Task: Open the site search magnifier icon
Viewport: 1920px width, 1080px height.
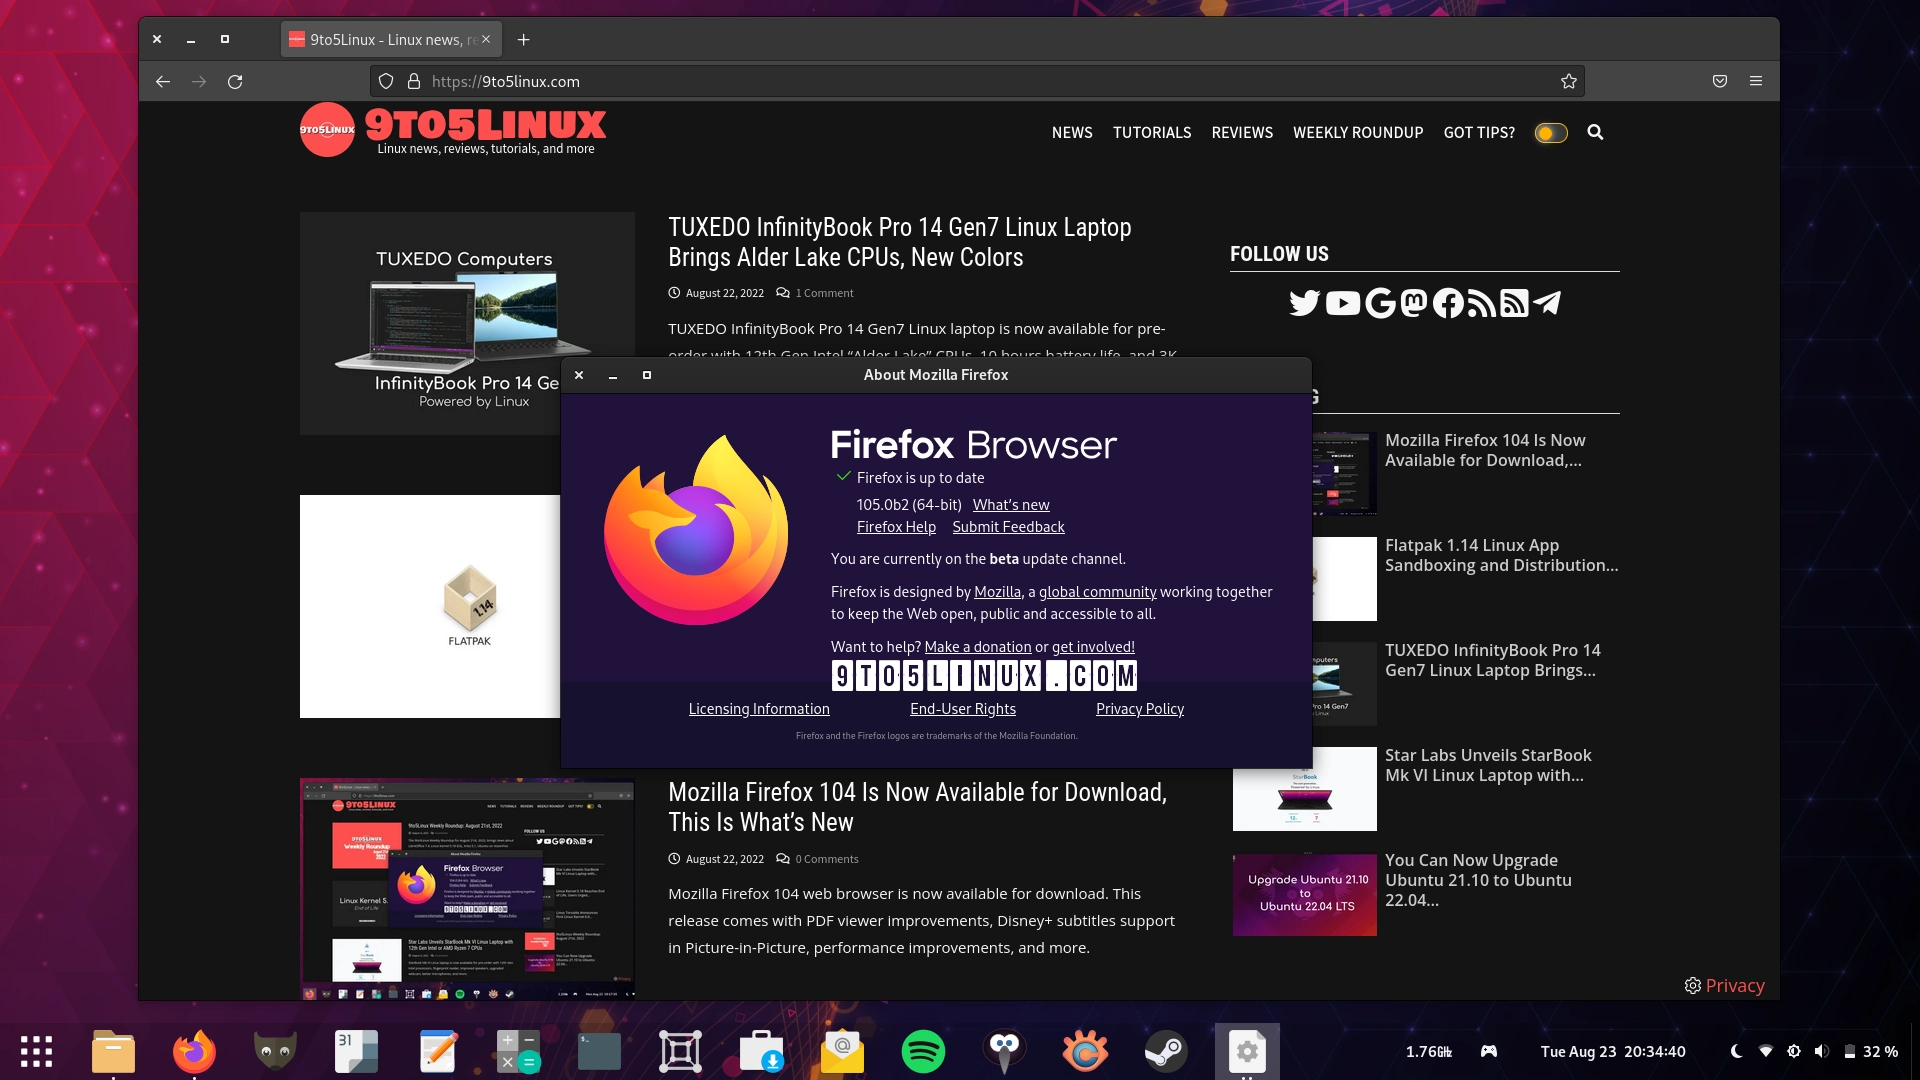Action: coord(1596,132)
